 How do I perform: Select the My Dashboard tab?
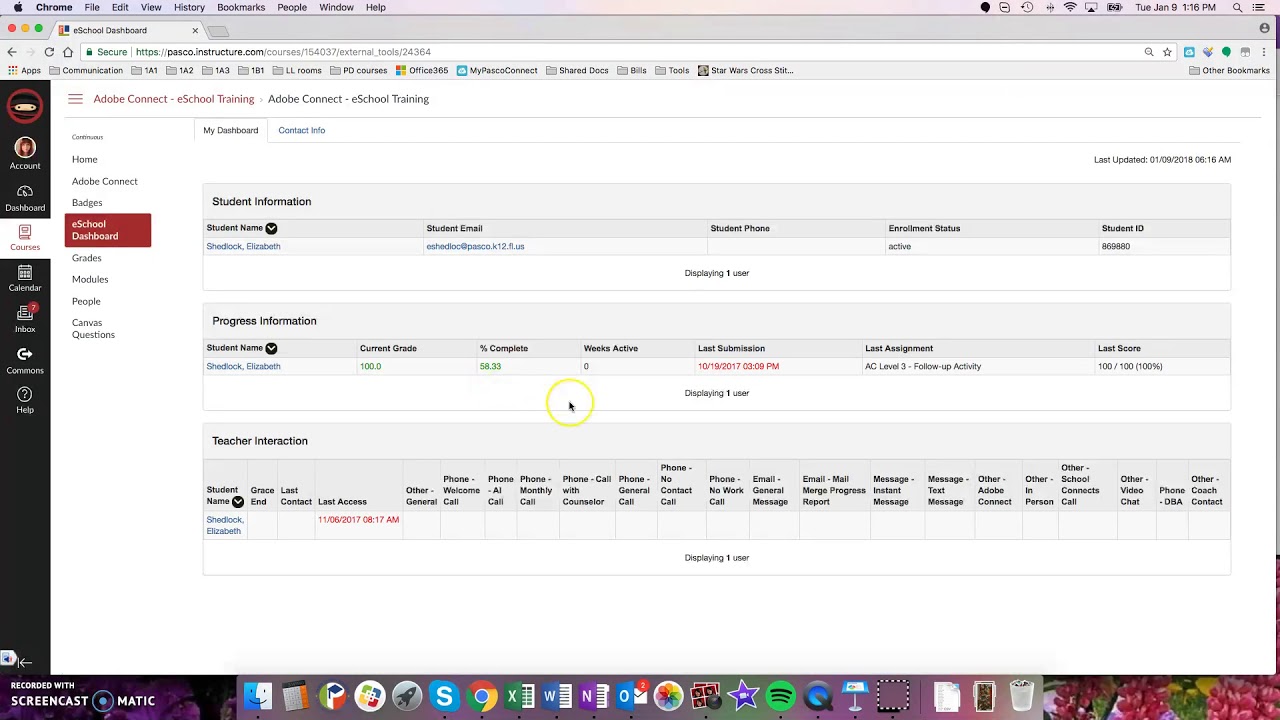pos(230,130)
